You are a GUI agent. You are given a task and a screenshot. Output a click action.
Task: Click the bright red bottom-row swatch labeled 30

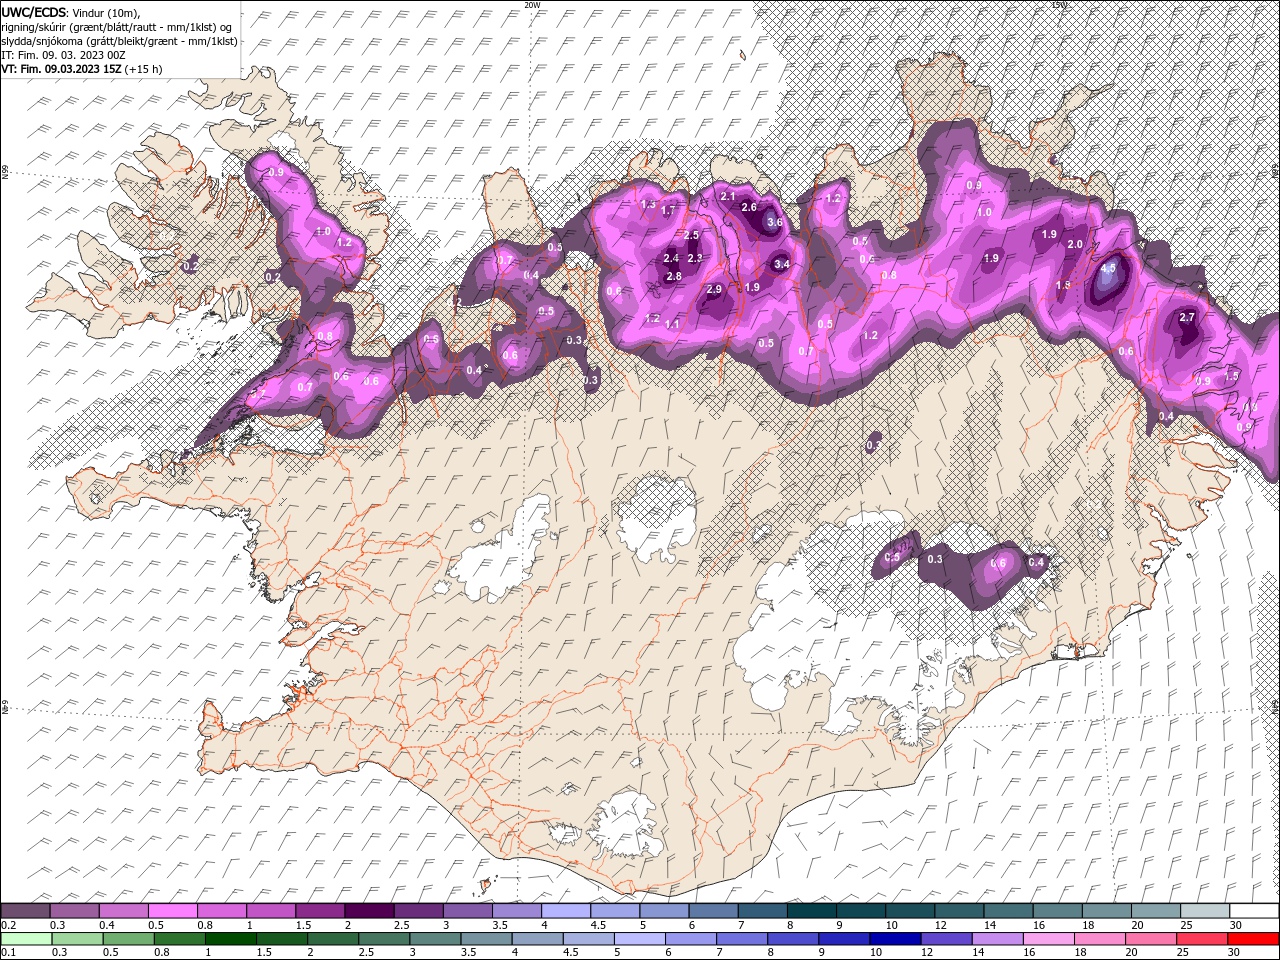pyautogui.click(x=1254, y=939)
